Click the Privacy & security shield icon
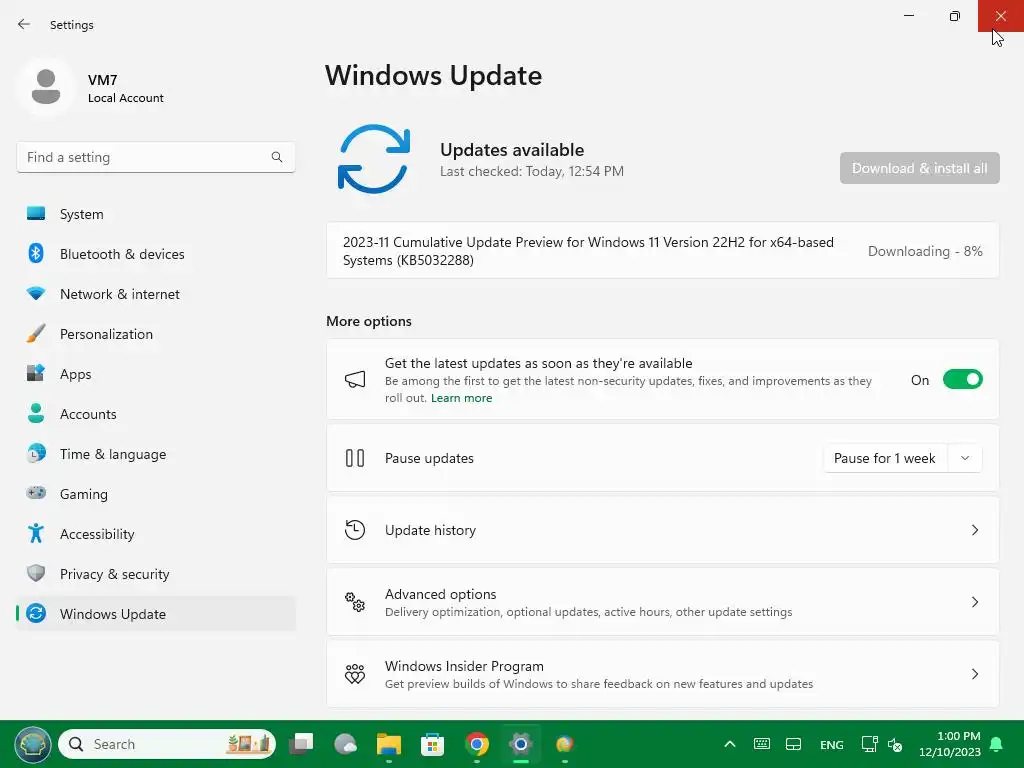Viewport: 1024px width, 768px height. coord(36,573)
